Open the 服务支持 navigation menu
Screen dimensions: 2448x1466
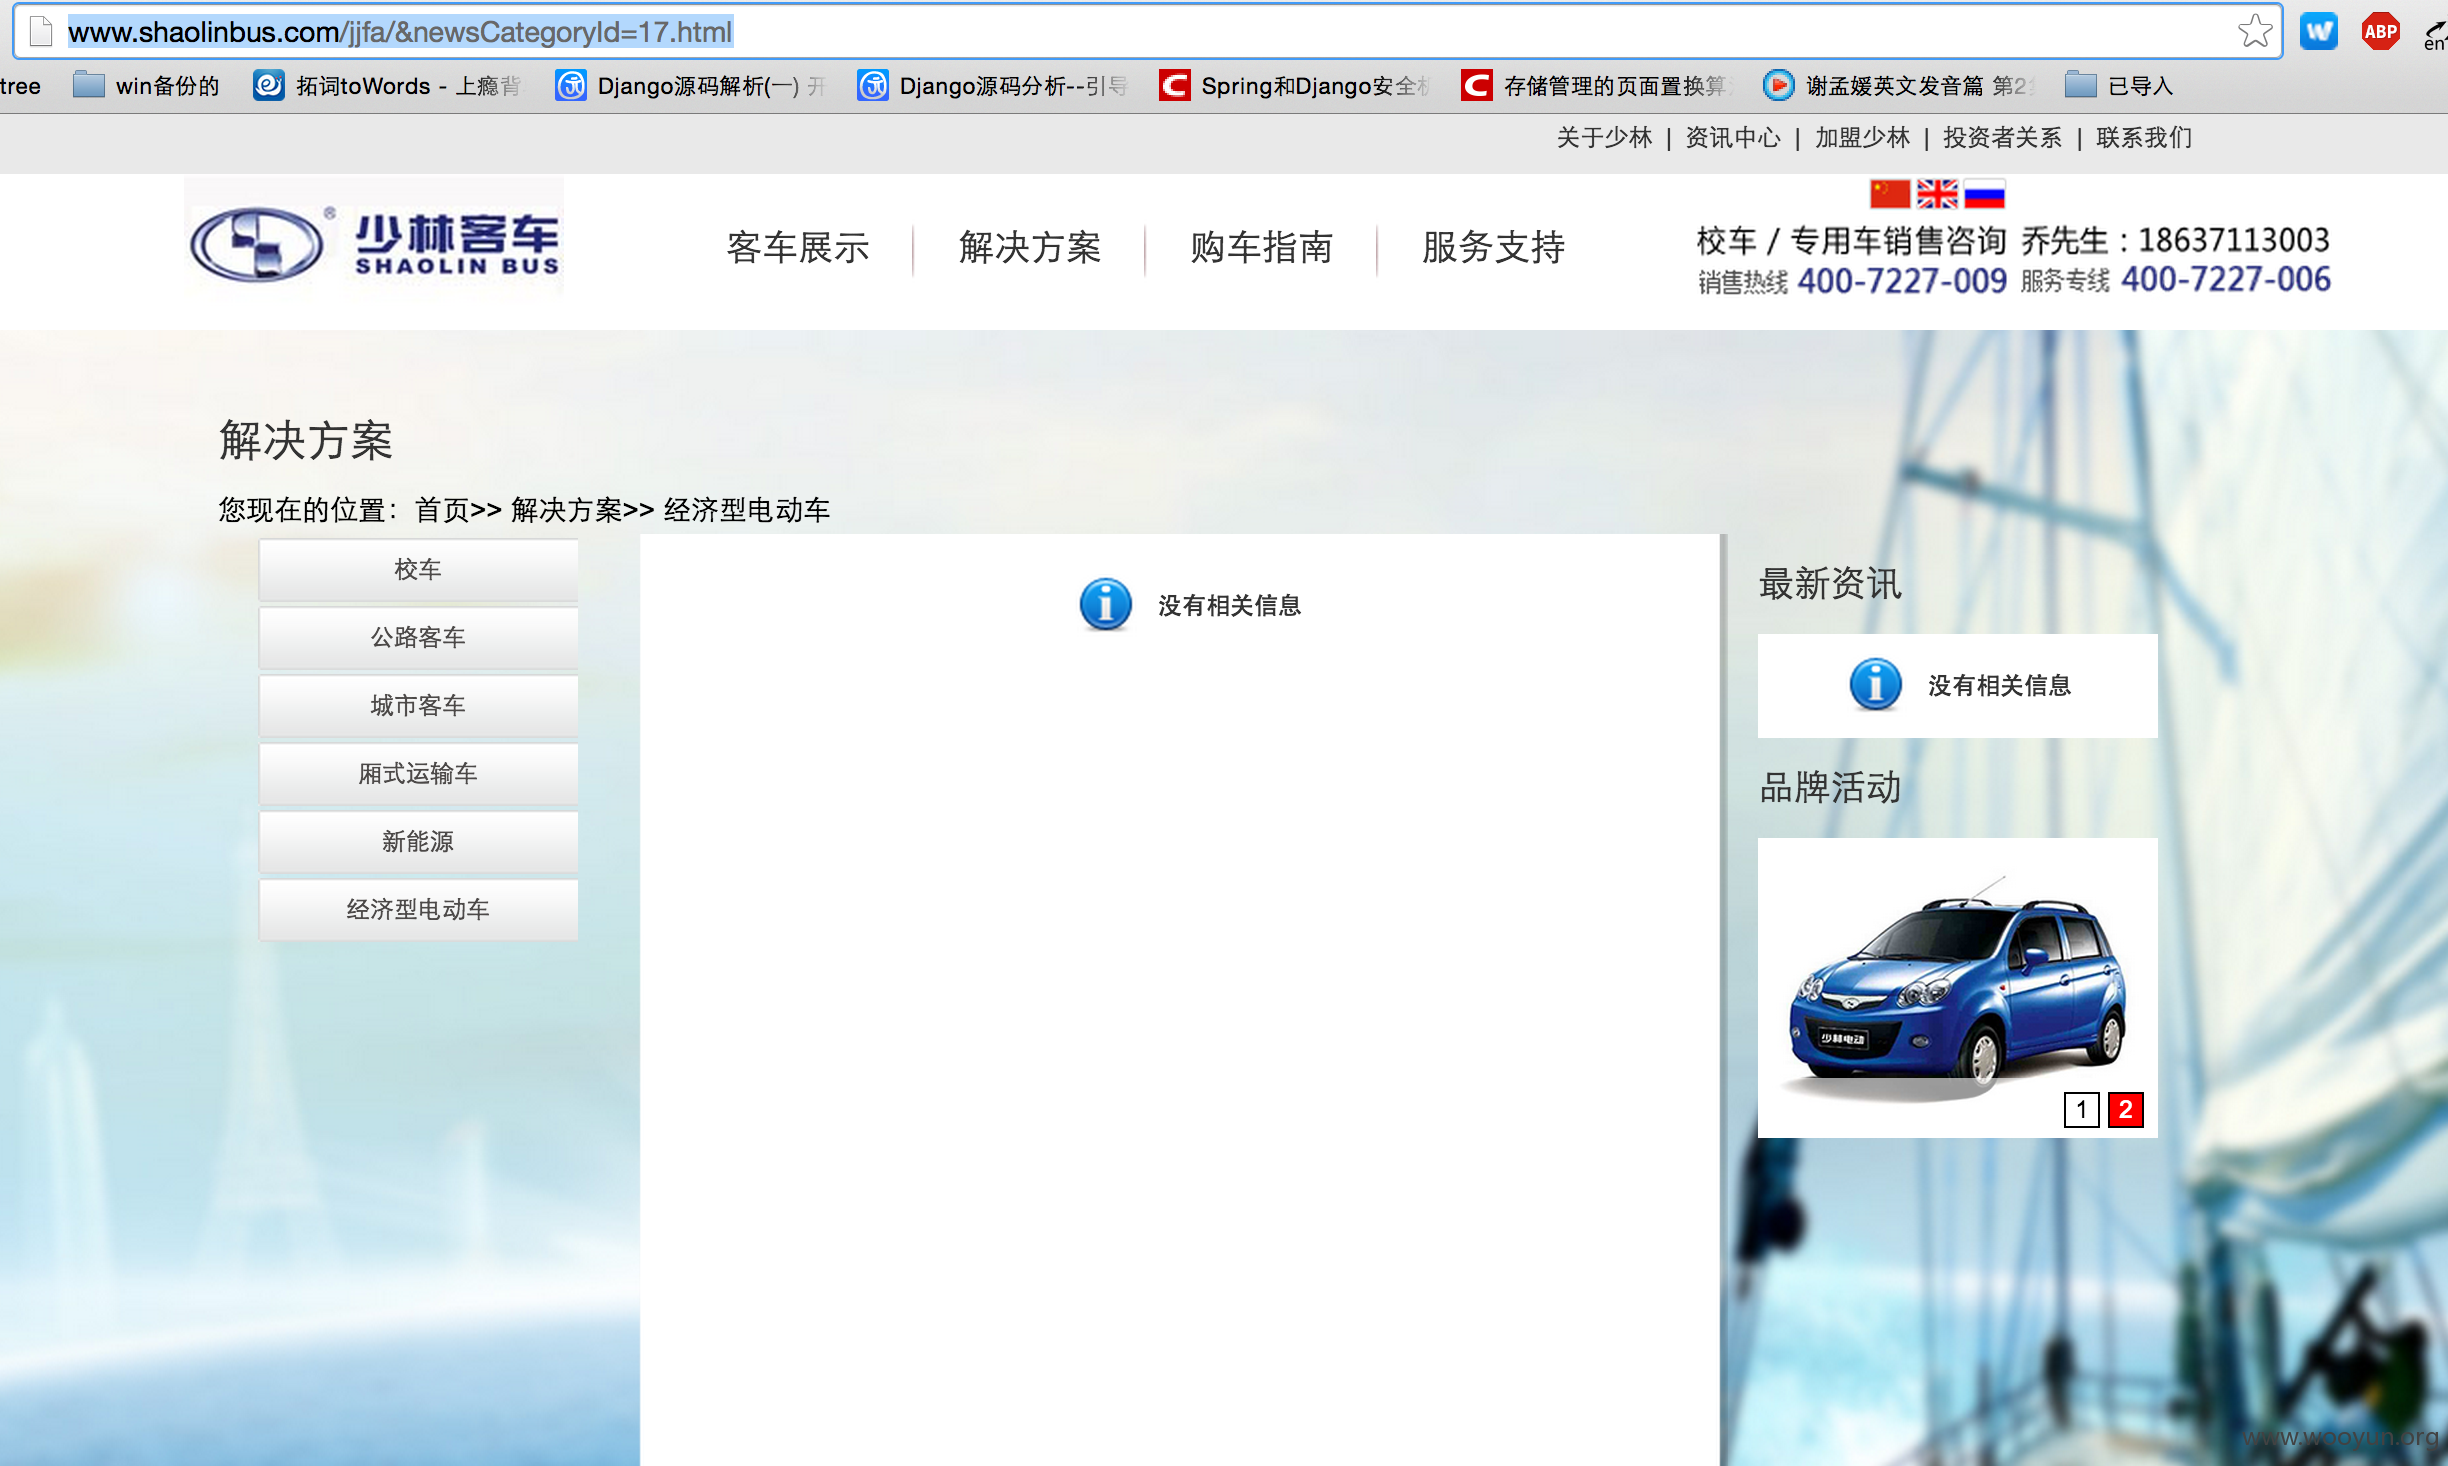coord(1492,248)
